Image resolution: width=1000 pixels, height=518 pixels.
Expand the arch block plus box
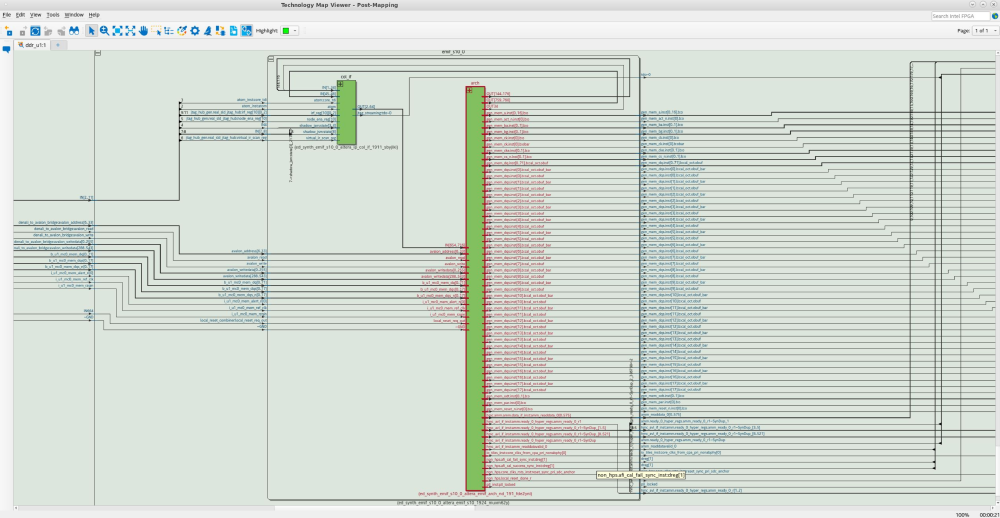point(470,90)
